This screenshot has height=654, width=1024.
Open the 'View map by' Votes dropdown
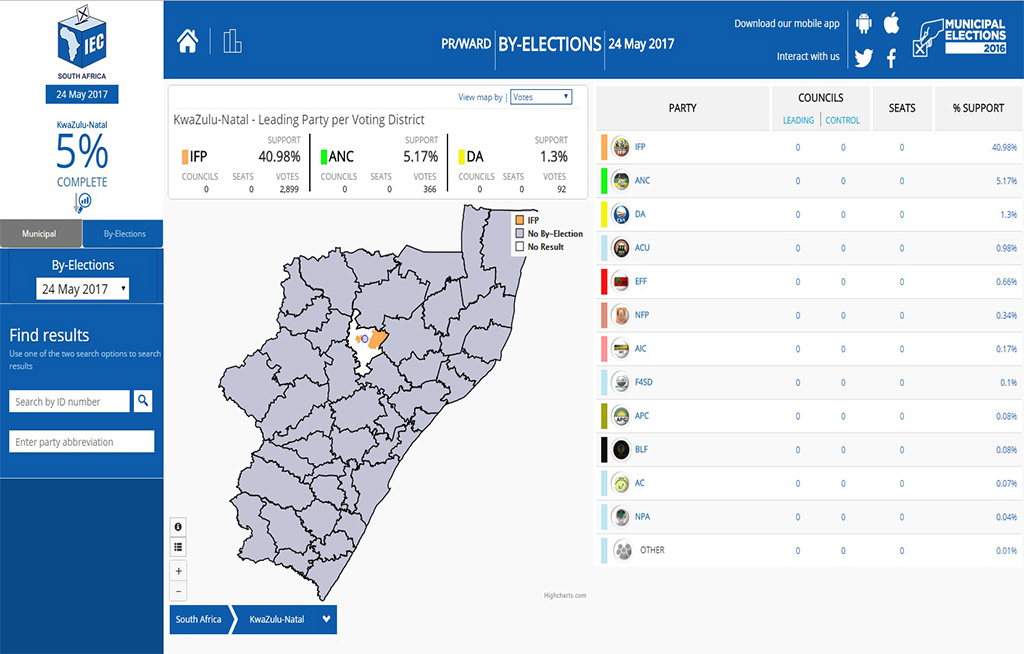tap(540, 97)
